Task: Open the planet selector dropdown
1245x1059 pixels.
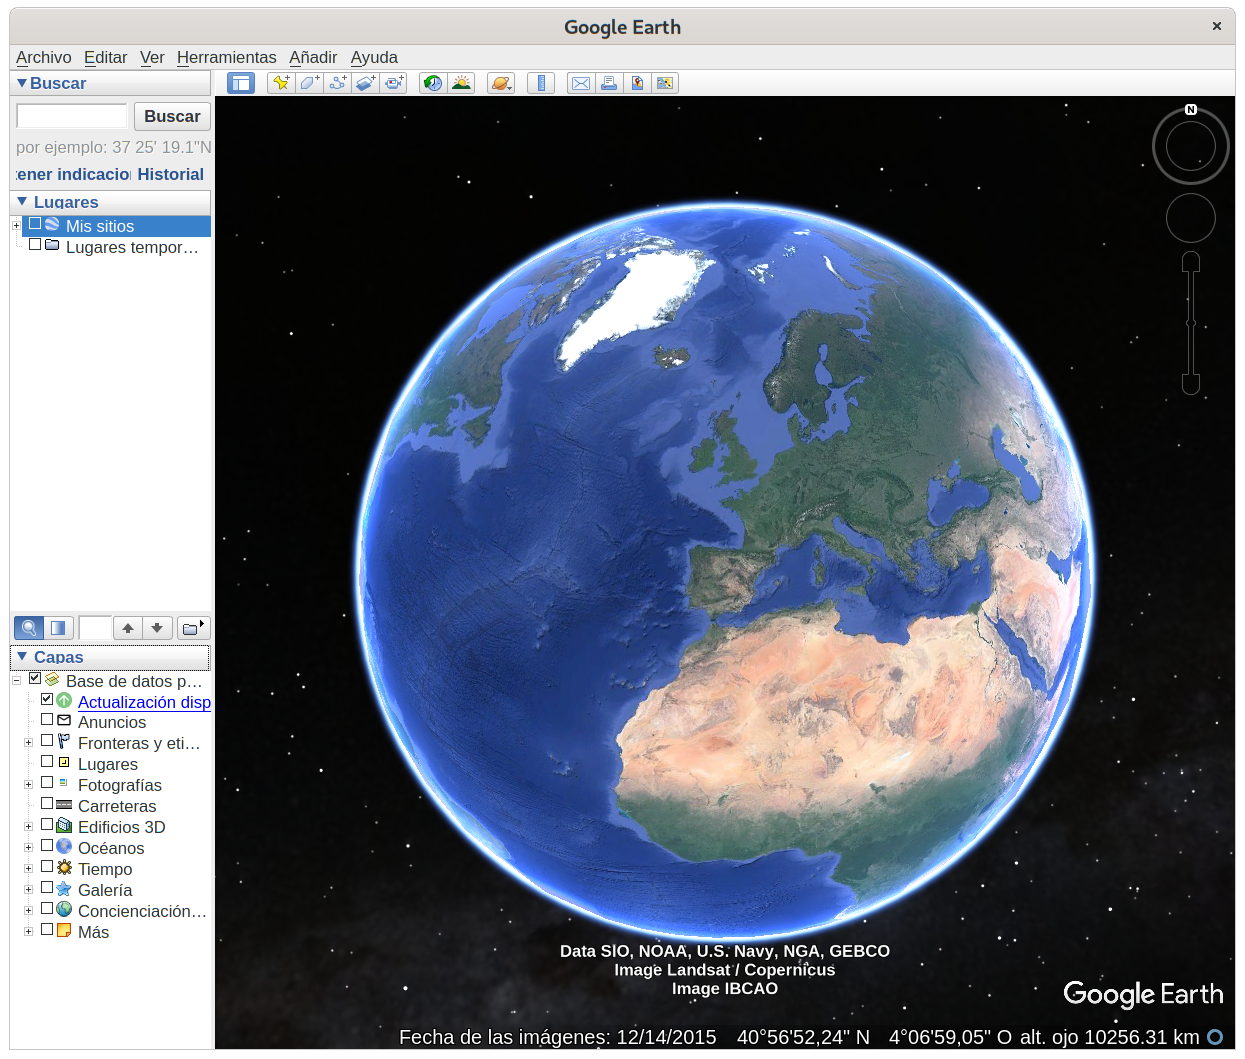Action: point(501,83)
